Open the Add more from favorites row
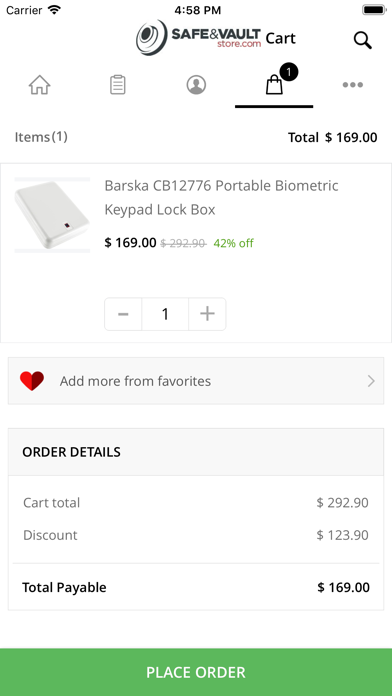This screenshot has height=696, width=392. click(196, 381)
